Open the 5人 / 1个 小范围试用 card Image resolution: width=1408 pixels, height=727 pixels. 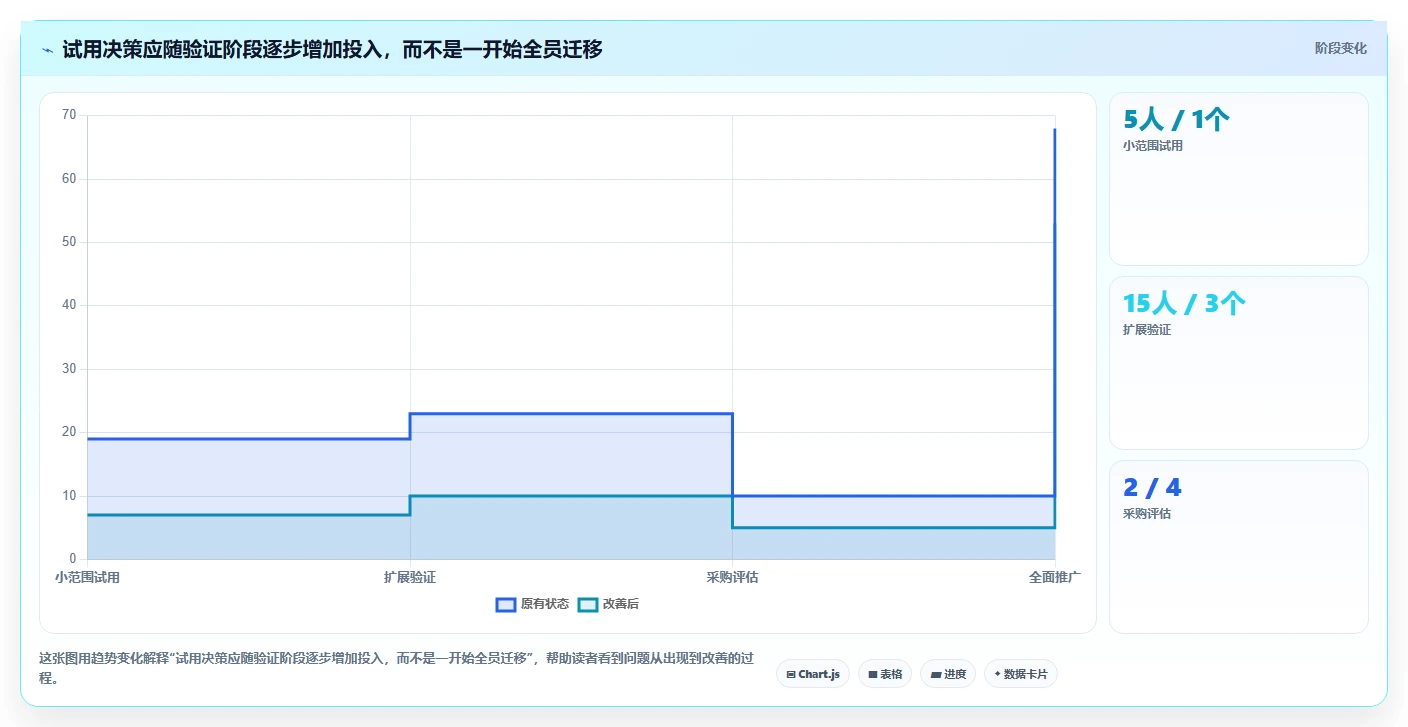1239,179
